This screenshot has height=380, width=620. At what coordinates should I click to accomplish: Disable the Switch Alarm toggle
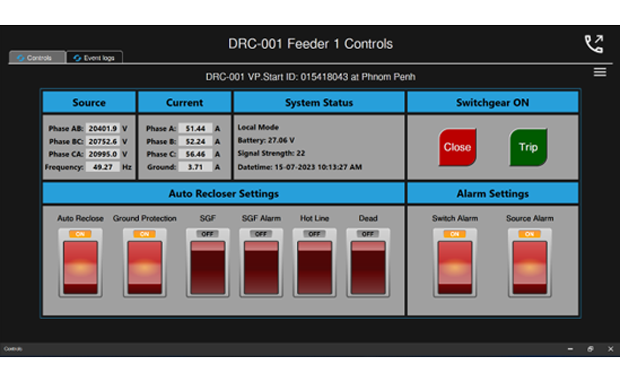click(455, 263)
